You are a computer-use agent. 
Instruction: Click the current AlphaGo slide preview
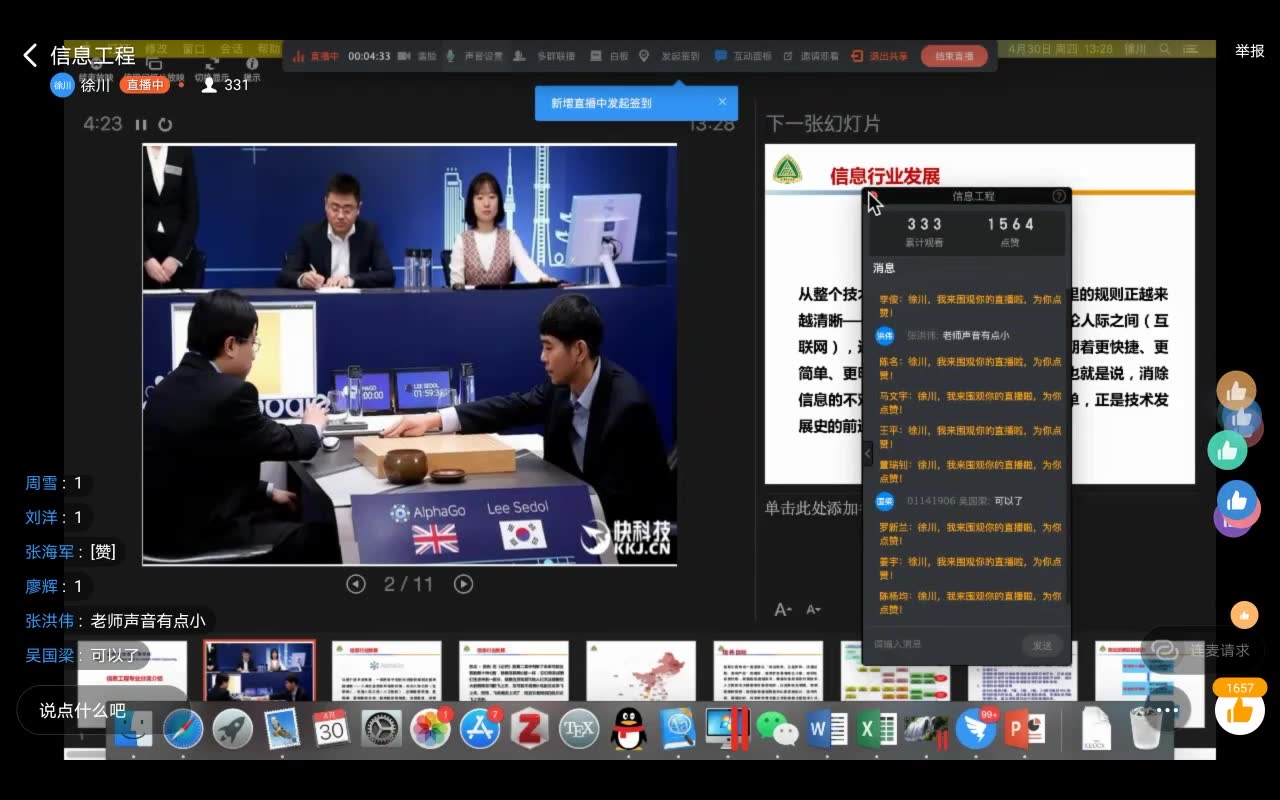409,355
